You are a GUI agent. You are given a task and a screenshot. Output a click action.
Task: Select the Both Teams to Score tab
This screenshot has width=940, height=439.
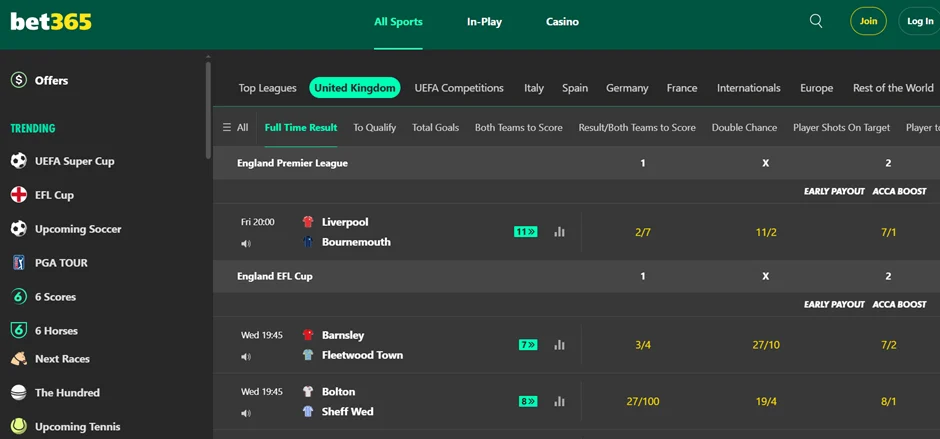click(518, 128)
